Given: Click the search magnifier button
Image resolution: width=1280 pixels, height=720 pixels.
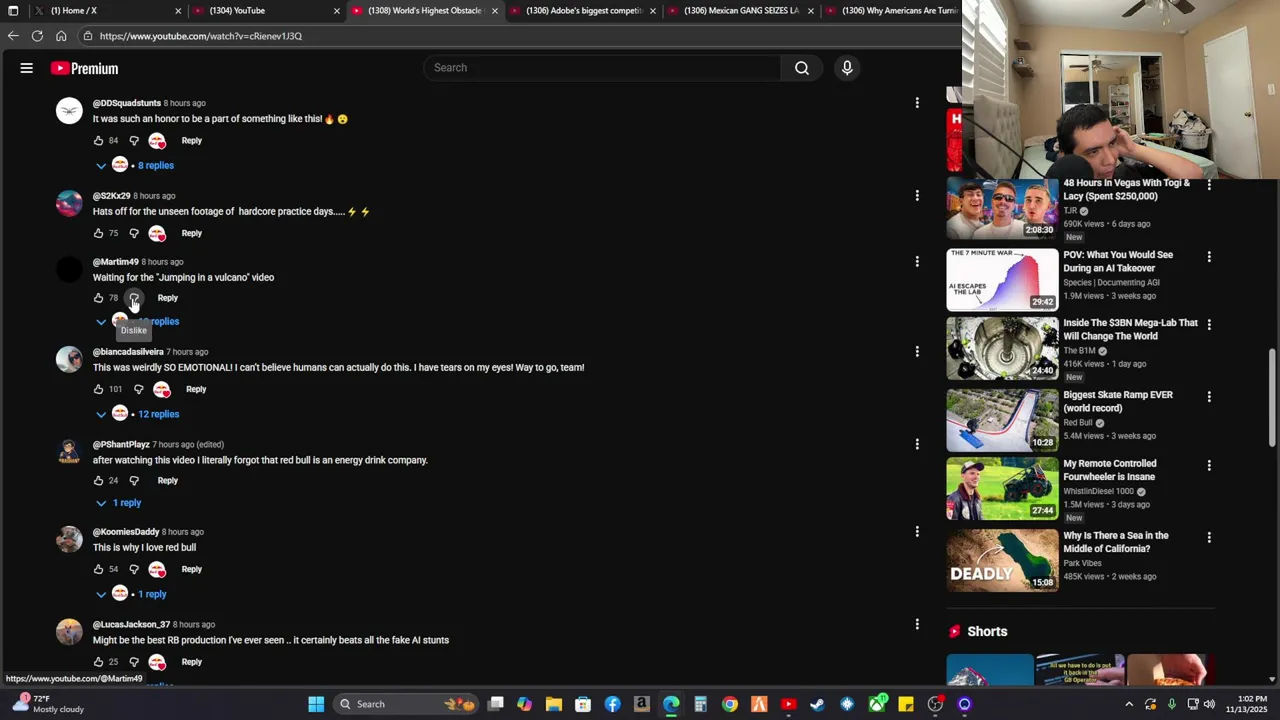Looking at the screenshot, I should (802, 68).
